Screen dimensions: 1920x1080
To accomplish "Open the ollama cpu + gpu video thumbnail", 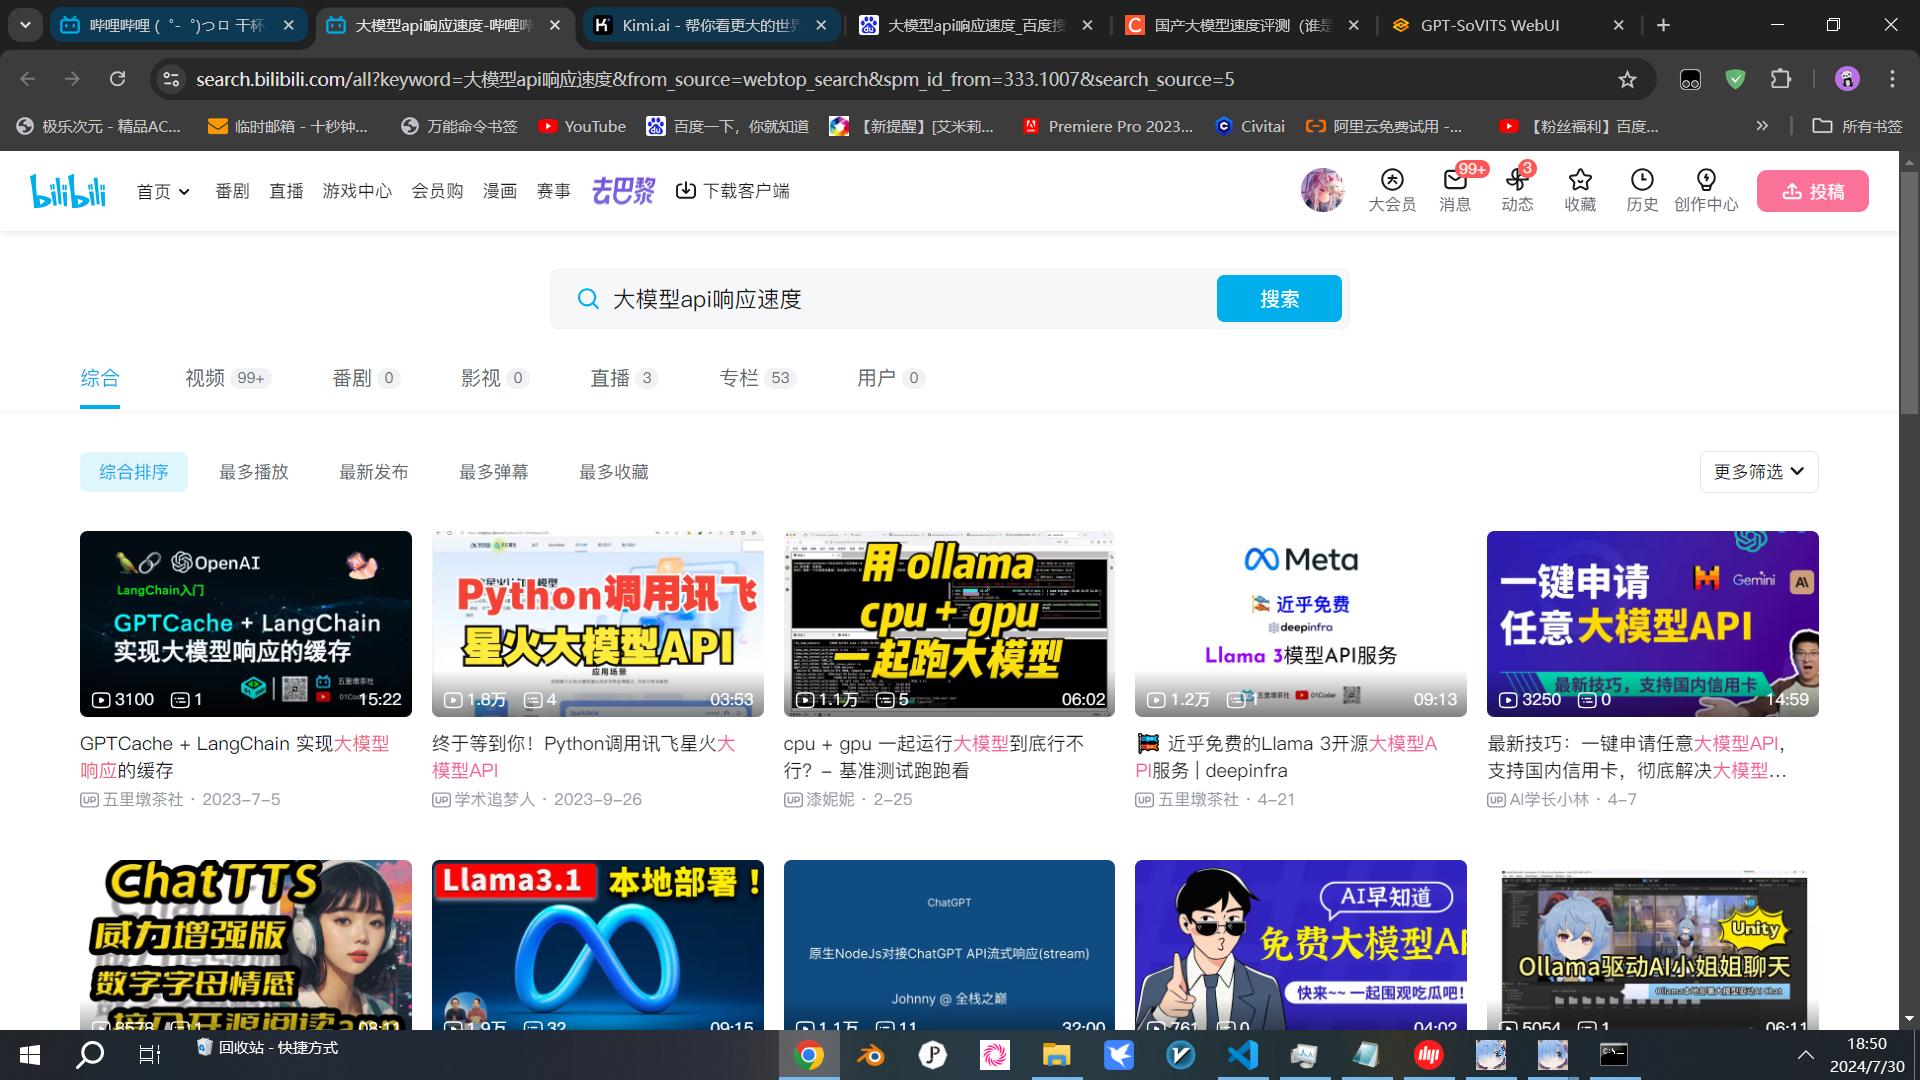I will [949, 624].
